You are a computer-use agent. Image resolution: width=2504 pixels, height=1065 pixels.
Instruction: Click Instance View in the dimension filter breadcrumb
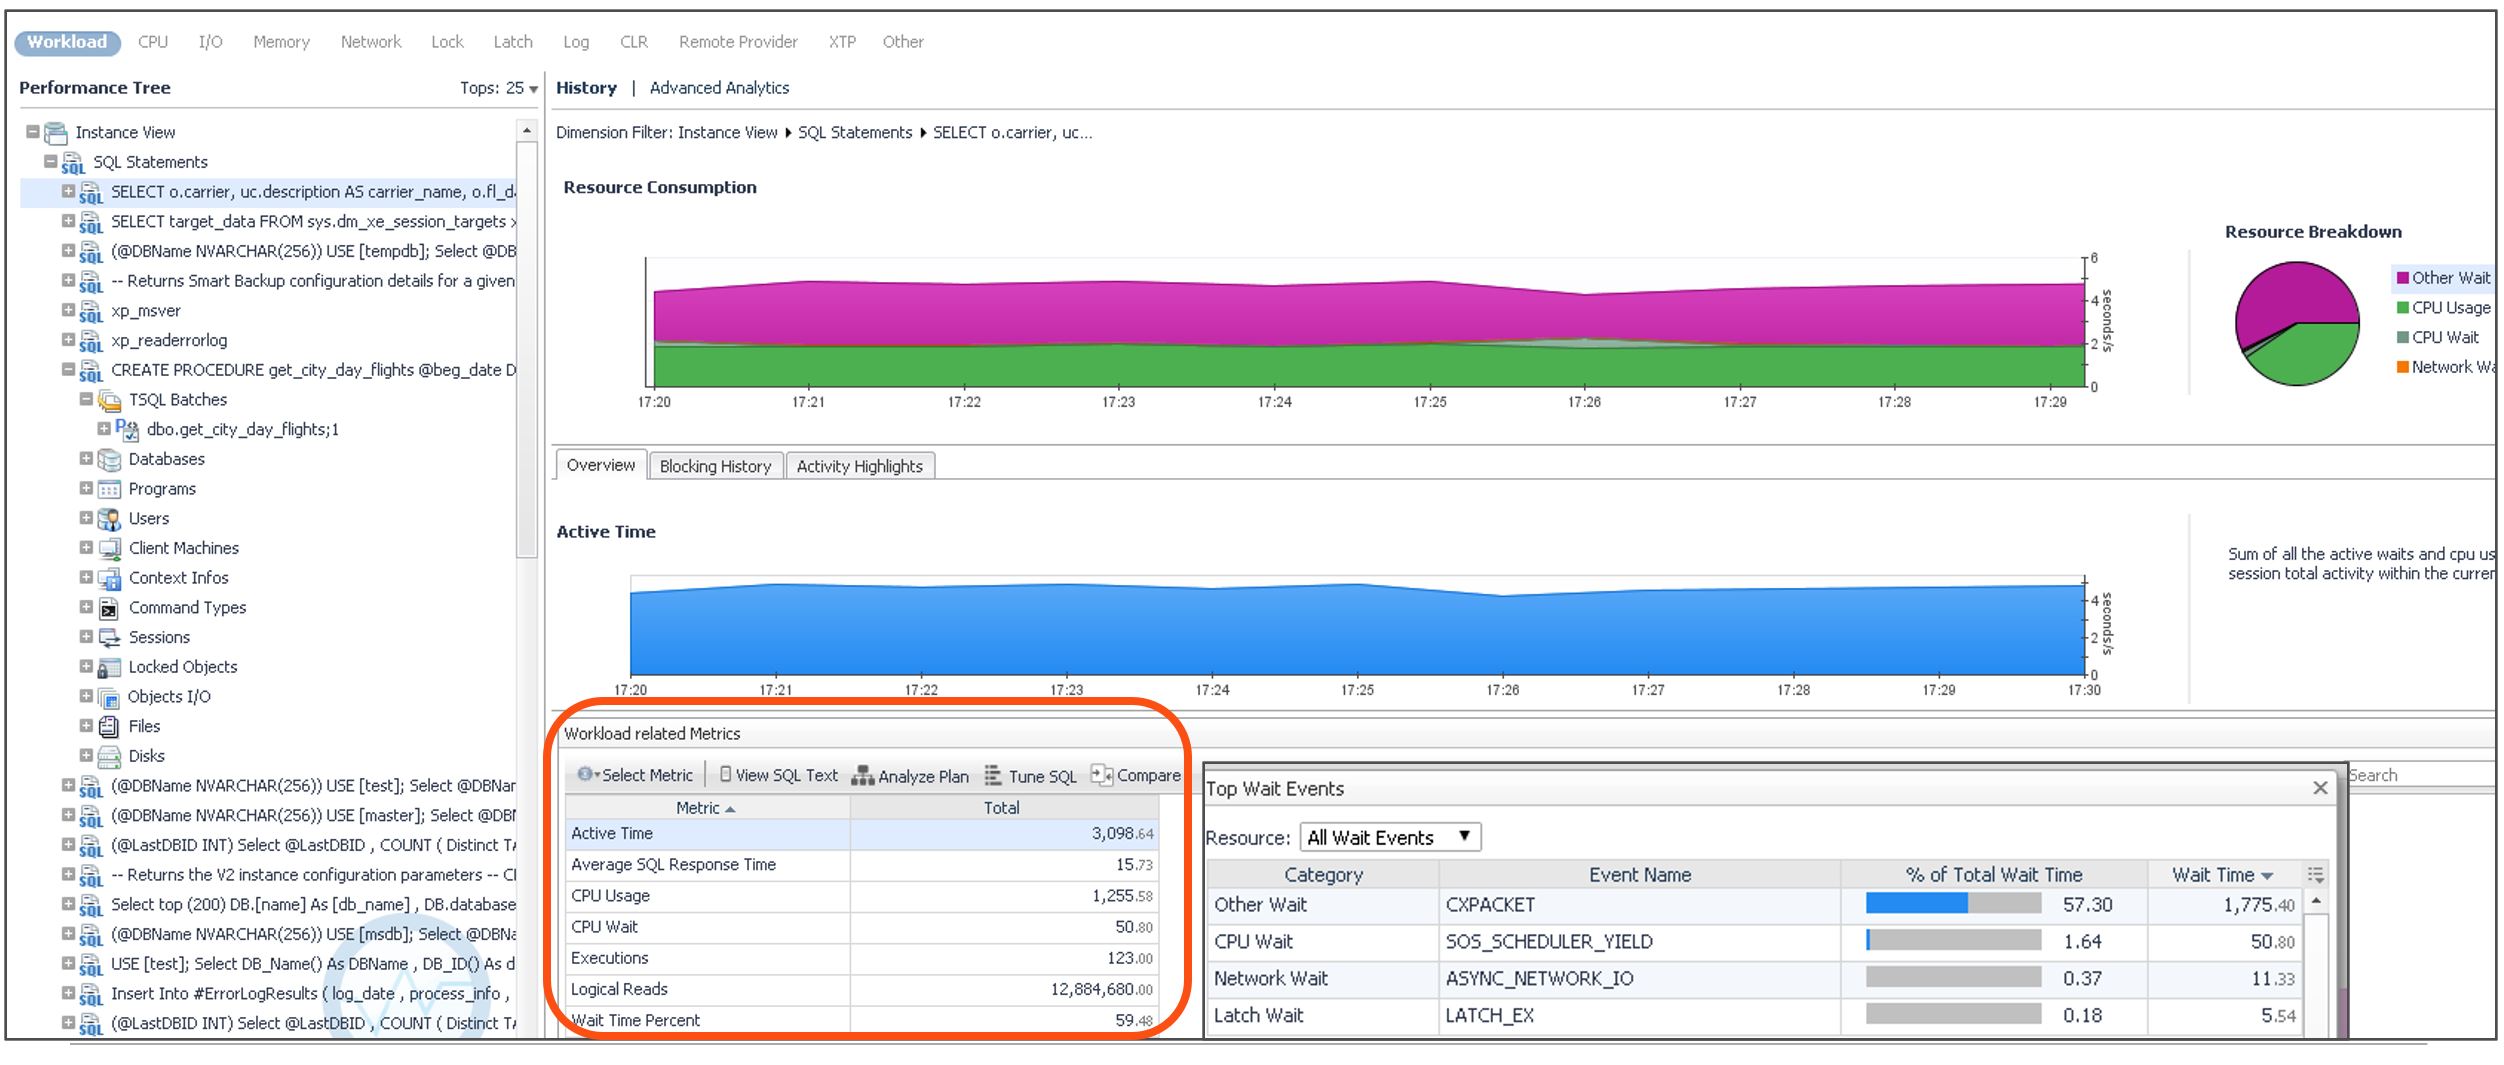click(727, 132)
